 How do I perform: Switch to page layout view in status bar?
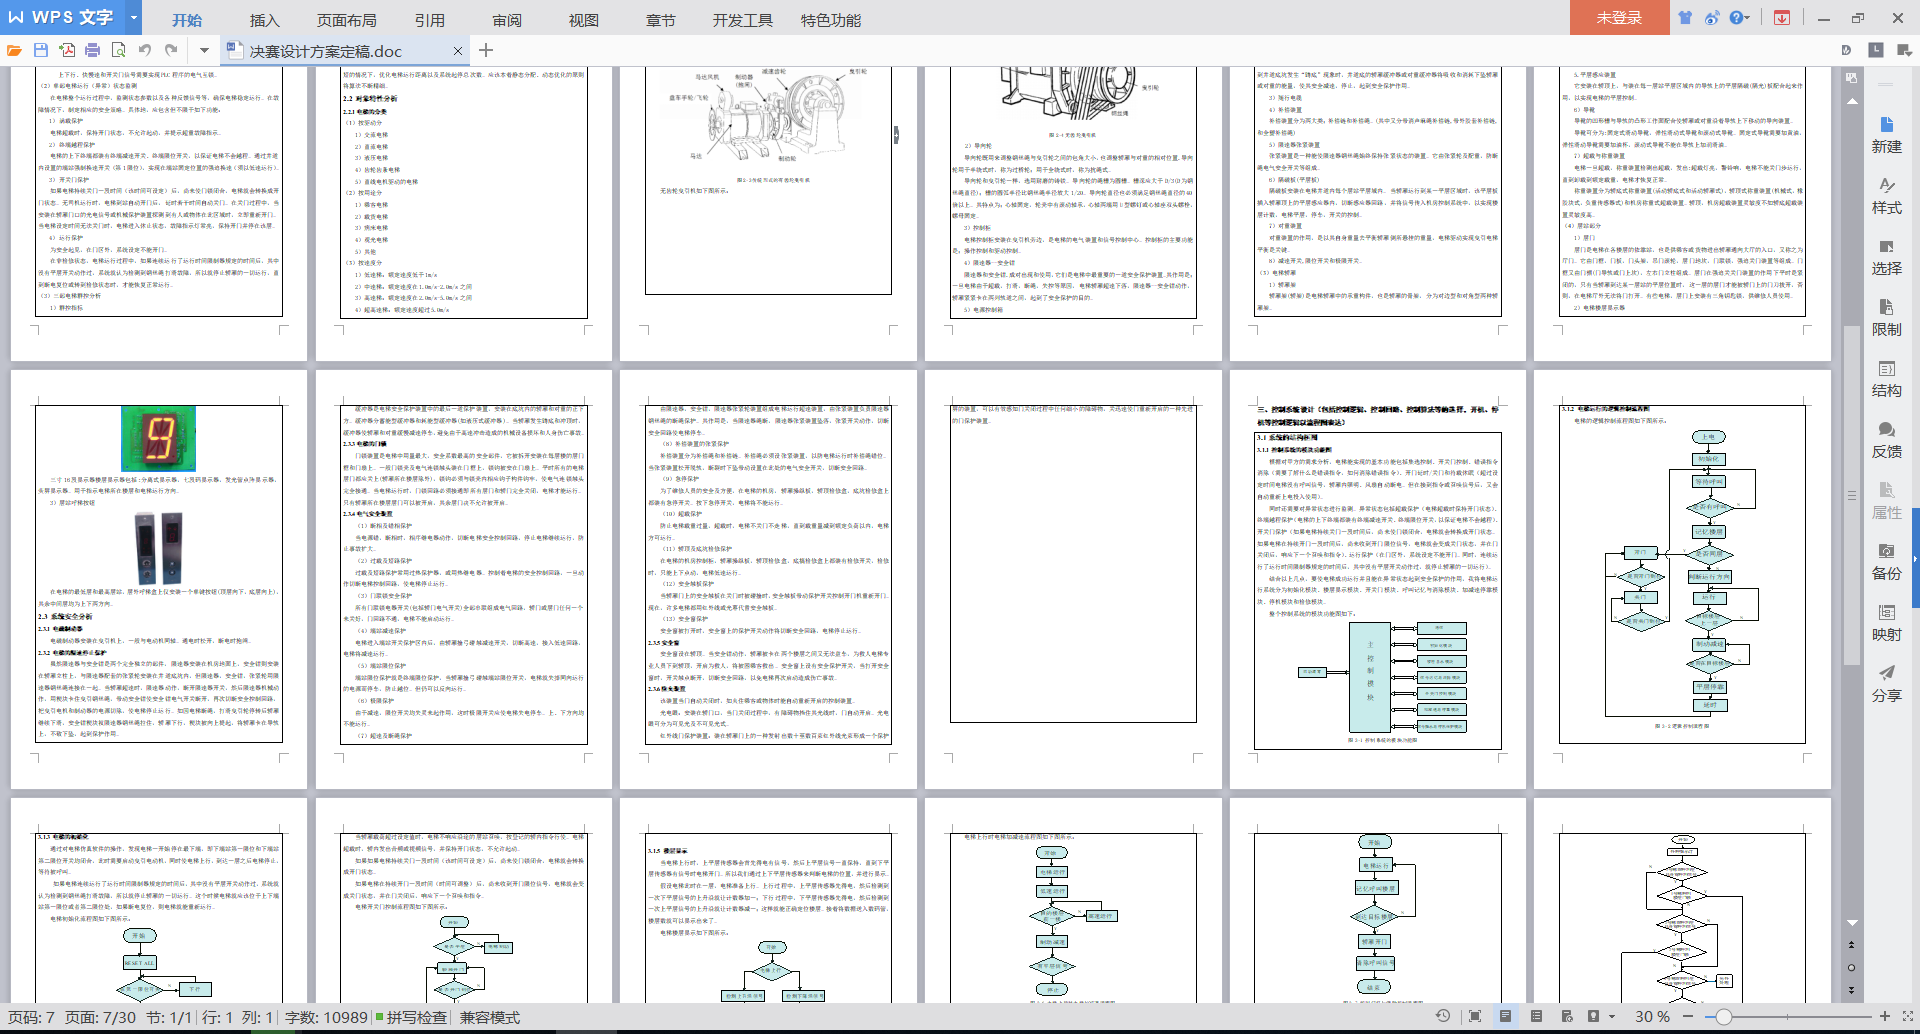(1505, 1016)
